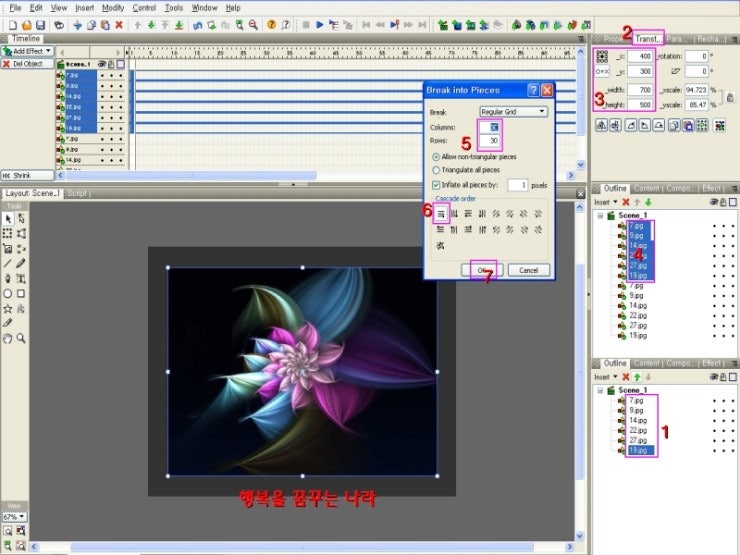Choose the Reshape subselection tool
This screenshot has height=555, width=740.
pyautogui.click(x=21, y=219)
